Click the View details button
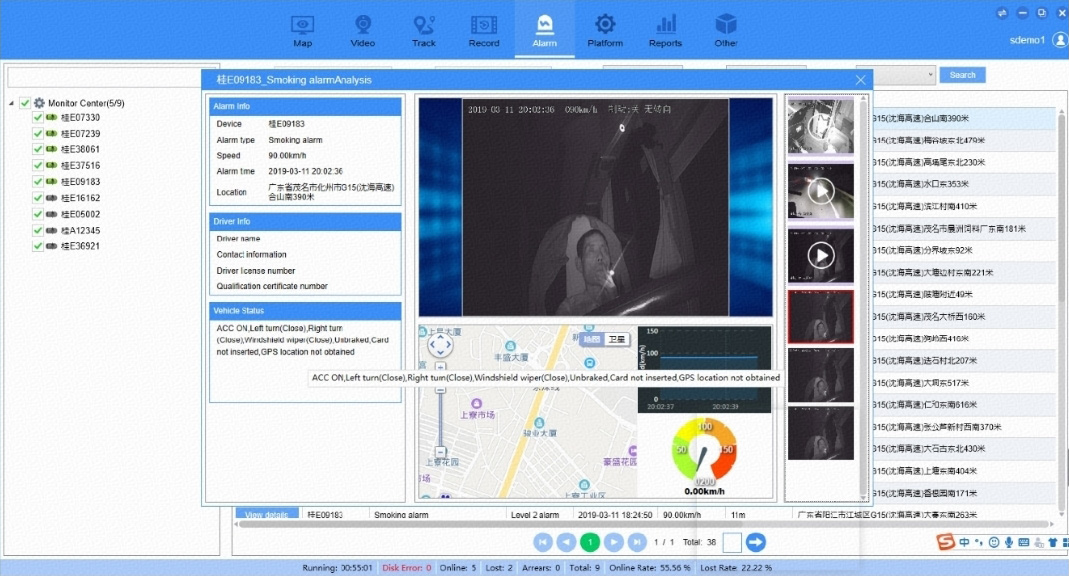The image size is (1069, 576). click(x=267, y=515)
